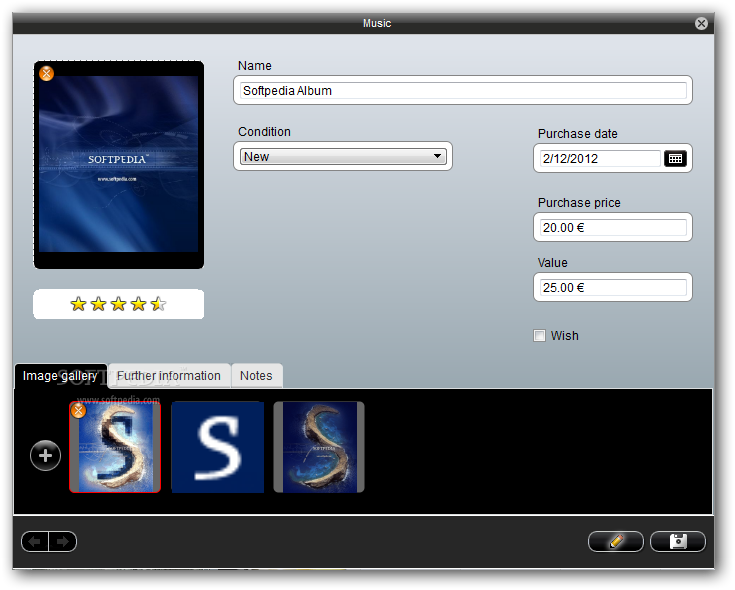Click the Purchase price field 20.00 €
Screen dimensions: 735x590
(x=613, y=228)
